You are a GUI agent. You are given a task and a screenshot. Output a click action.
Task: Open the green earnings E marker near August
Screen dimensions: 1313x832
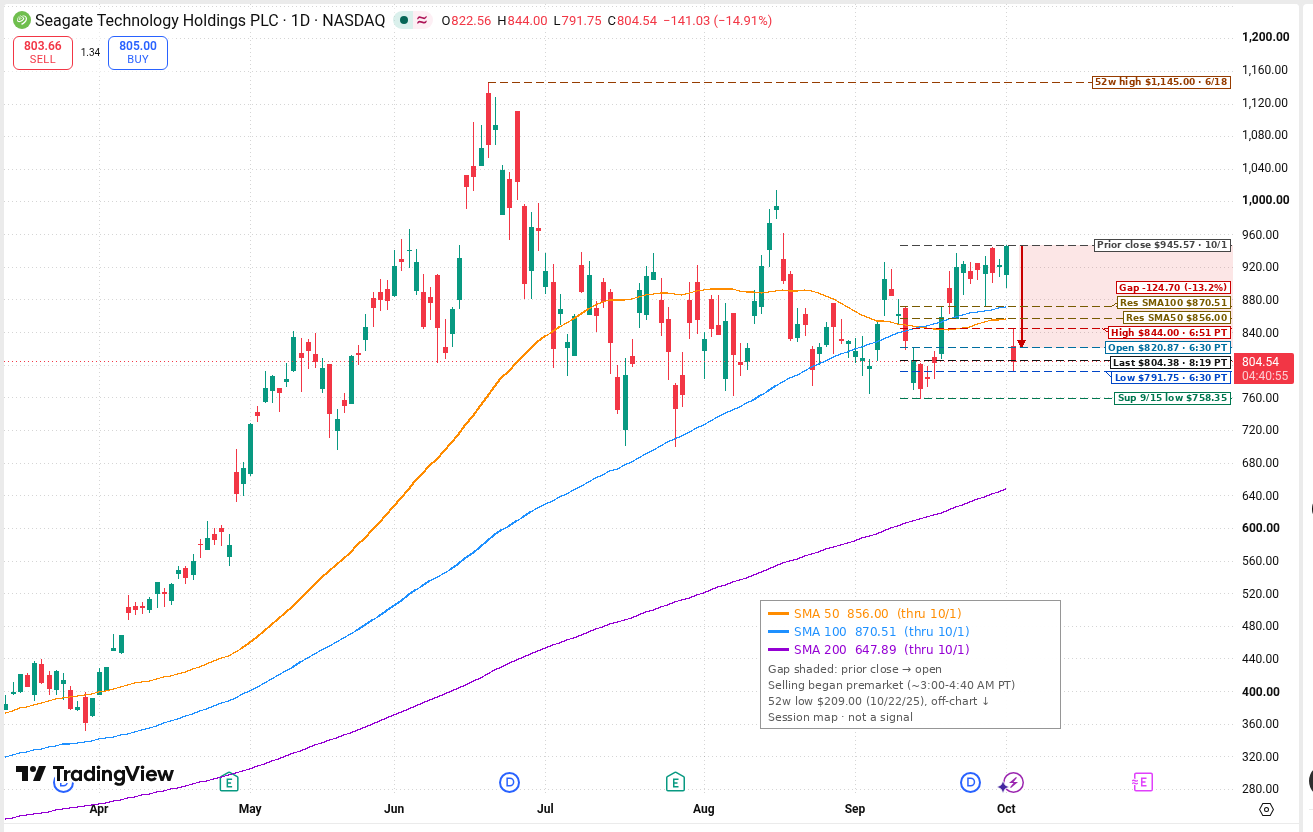tap(675, 782)
